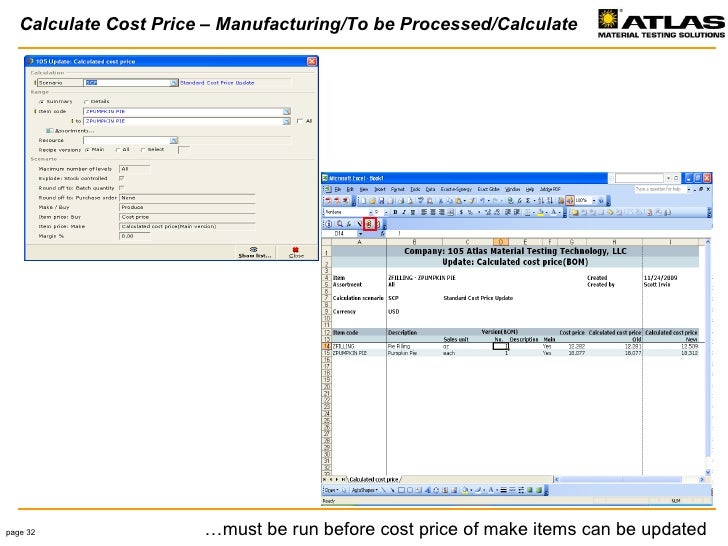Open the Data menu in Excel
Image resolution: width=728 pixels, height=546 pixels.
[430, 189]
